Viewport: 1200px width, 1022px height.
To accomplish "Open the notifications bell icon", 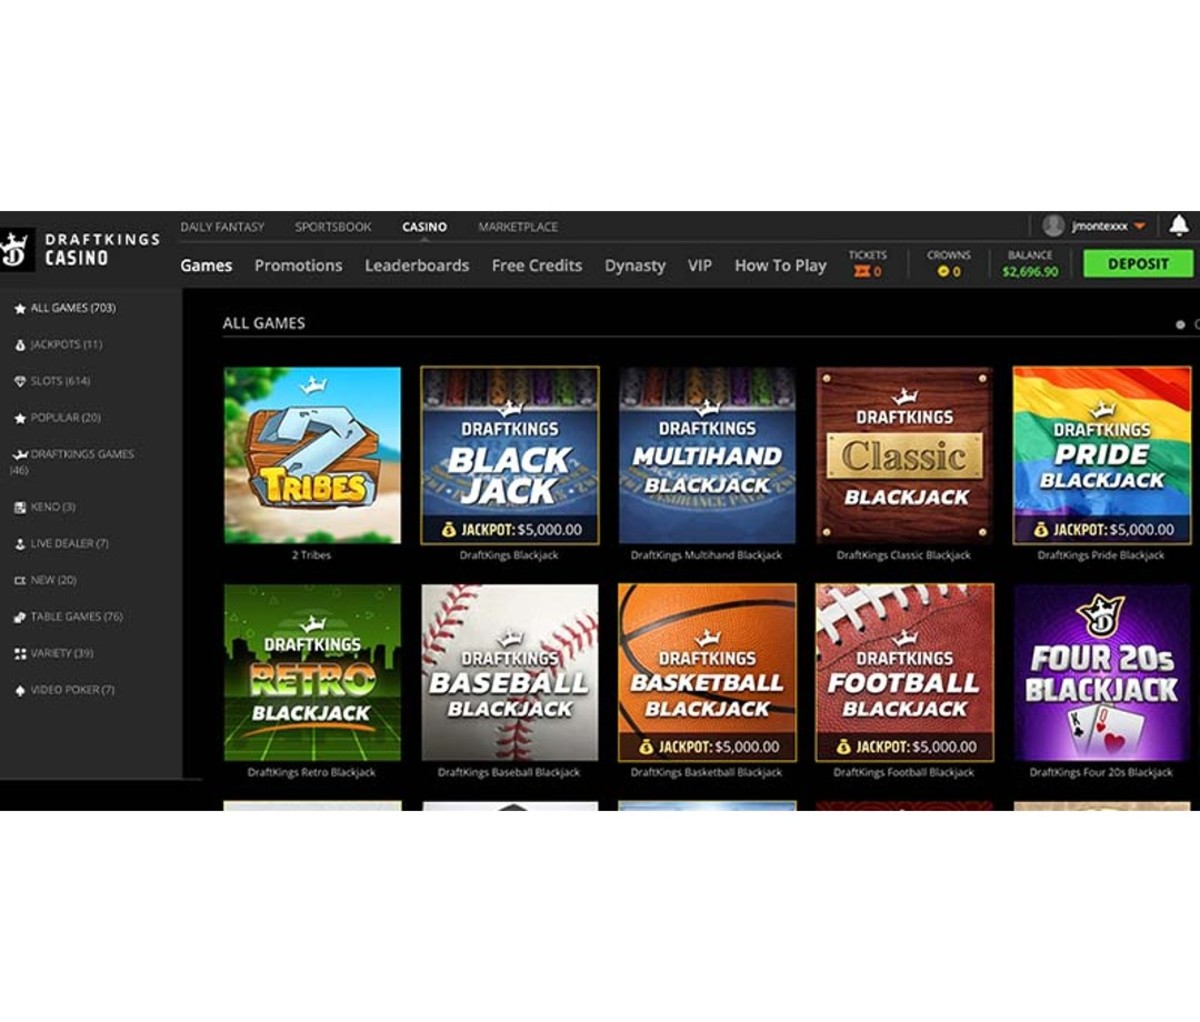I will [x=1180, y=226].
